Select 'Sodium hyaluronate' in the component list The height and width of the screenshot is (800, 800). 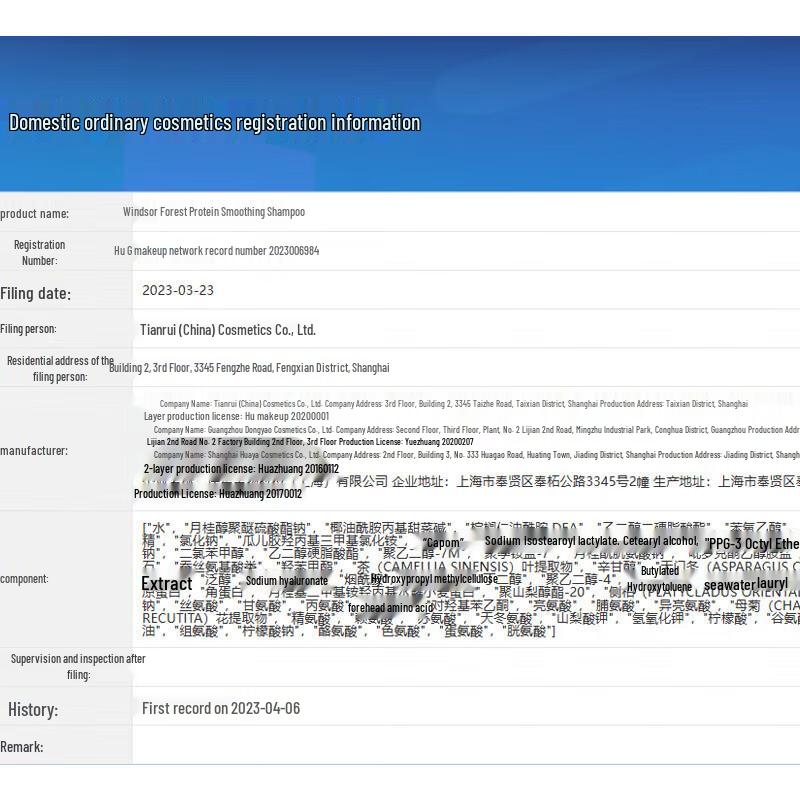click(286, 581)
